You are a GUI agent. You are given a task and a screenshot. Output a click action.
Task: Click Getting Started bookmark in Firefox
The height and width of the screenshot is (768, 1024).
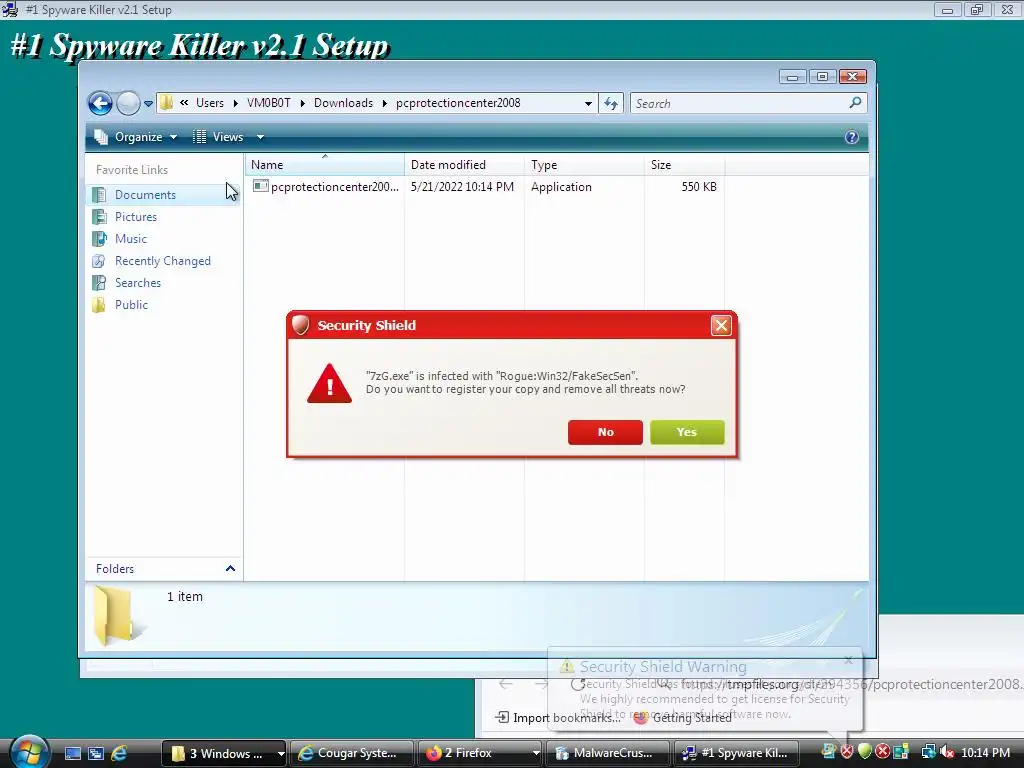(683, 718)
